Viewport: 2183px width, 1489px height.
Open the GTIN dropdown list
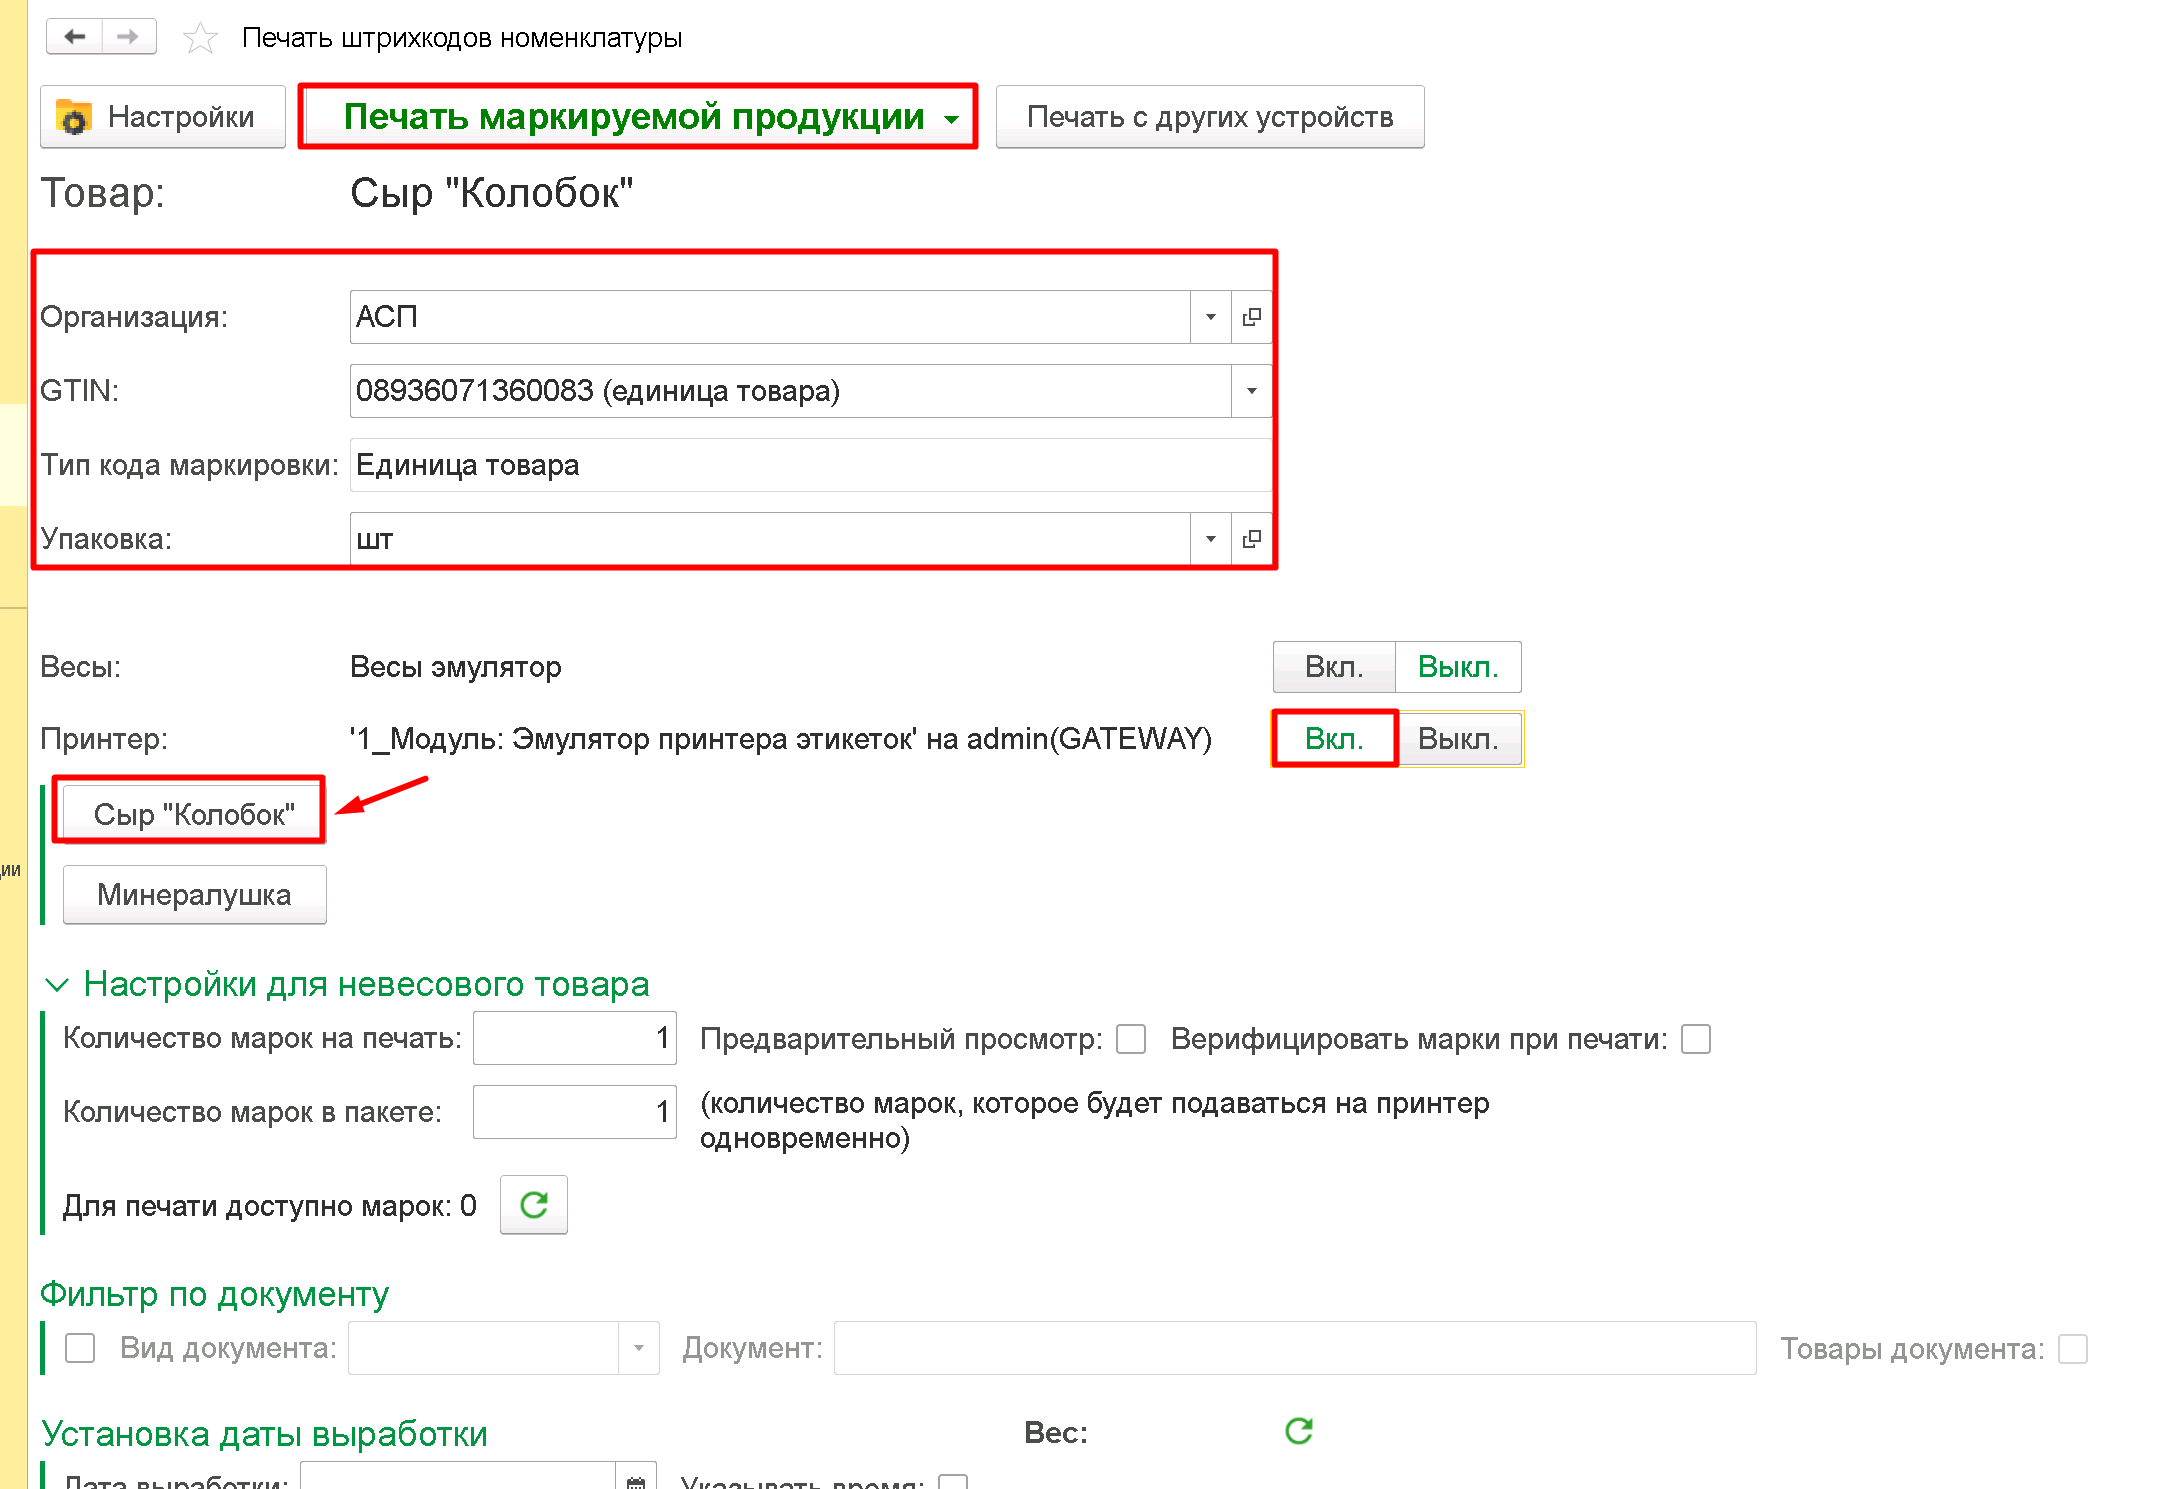pos(1251,391)
